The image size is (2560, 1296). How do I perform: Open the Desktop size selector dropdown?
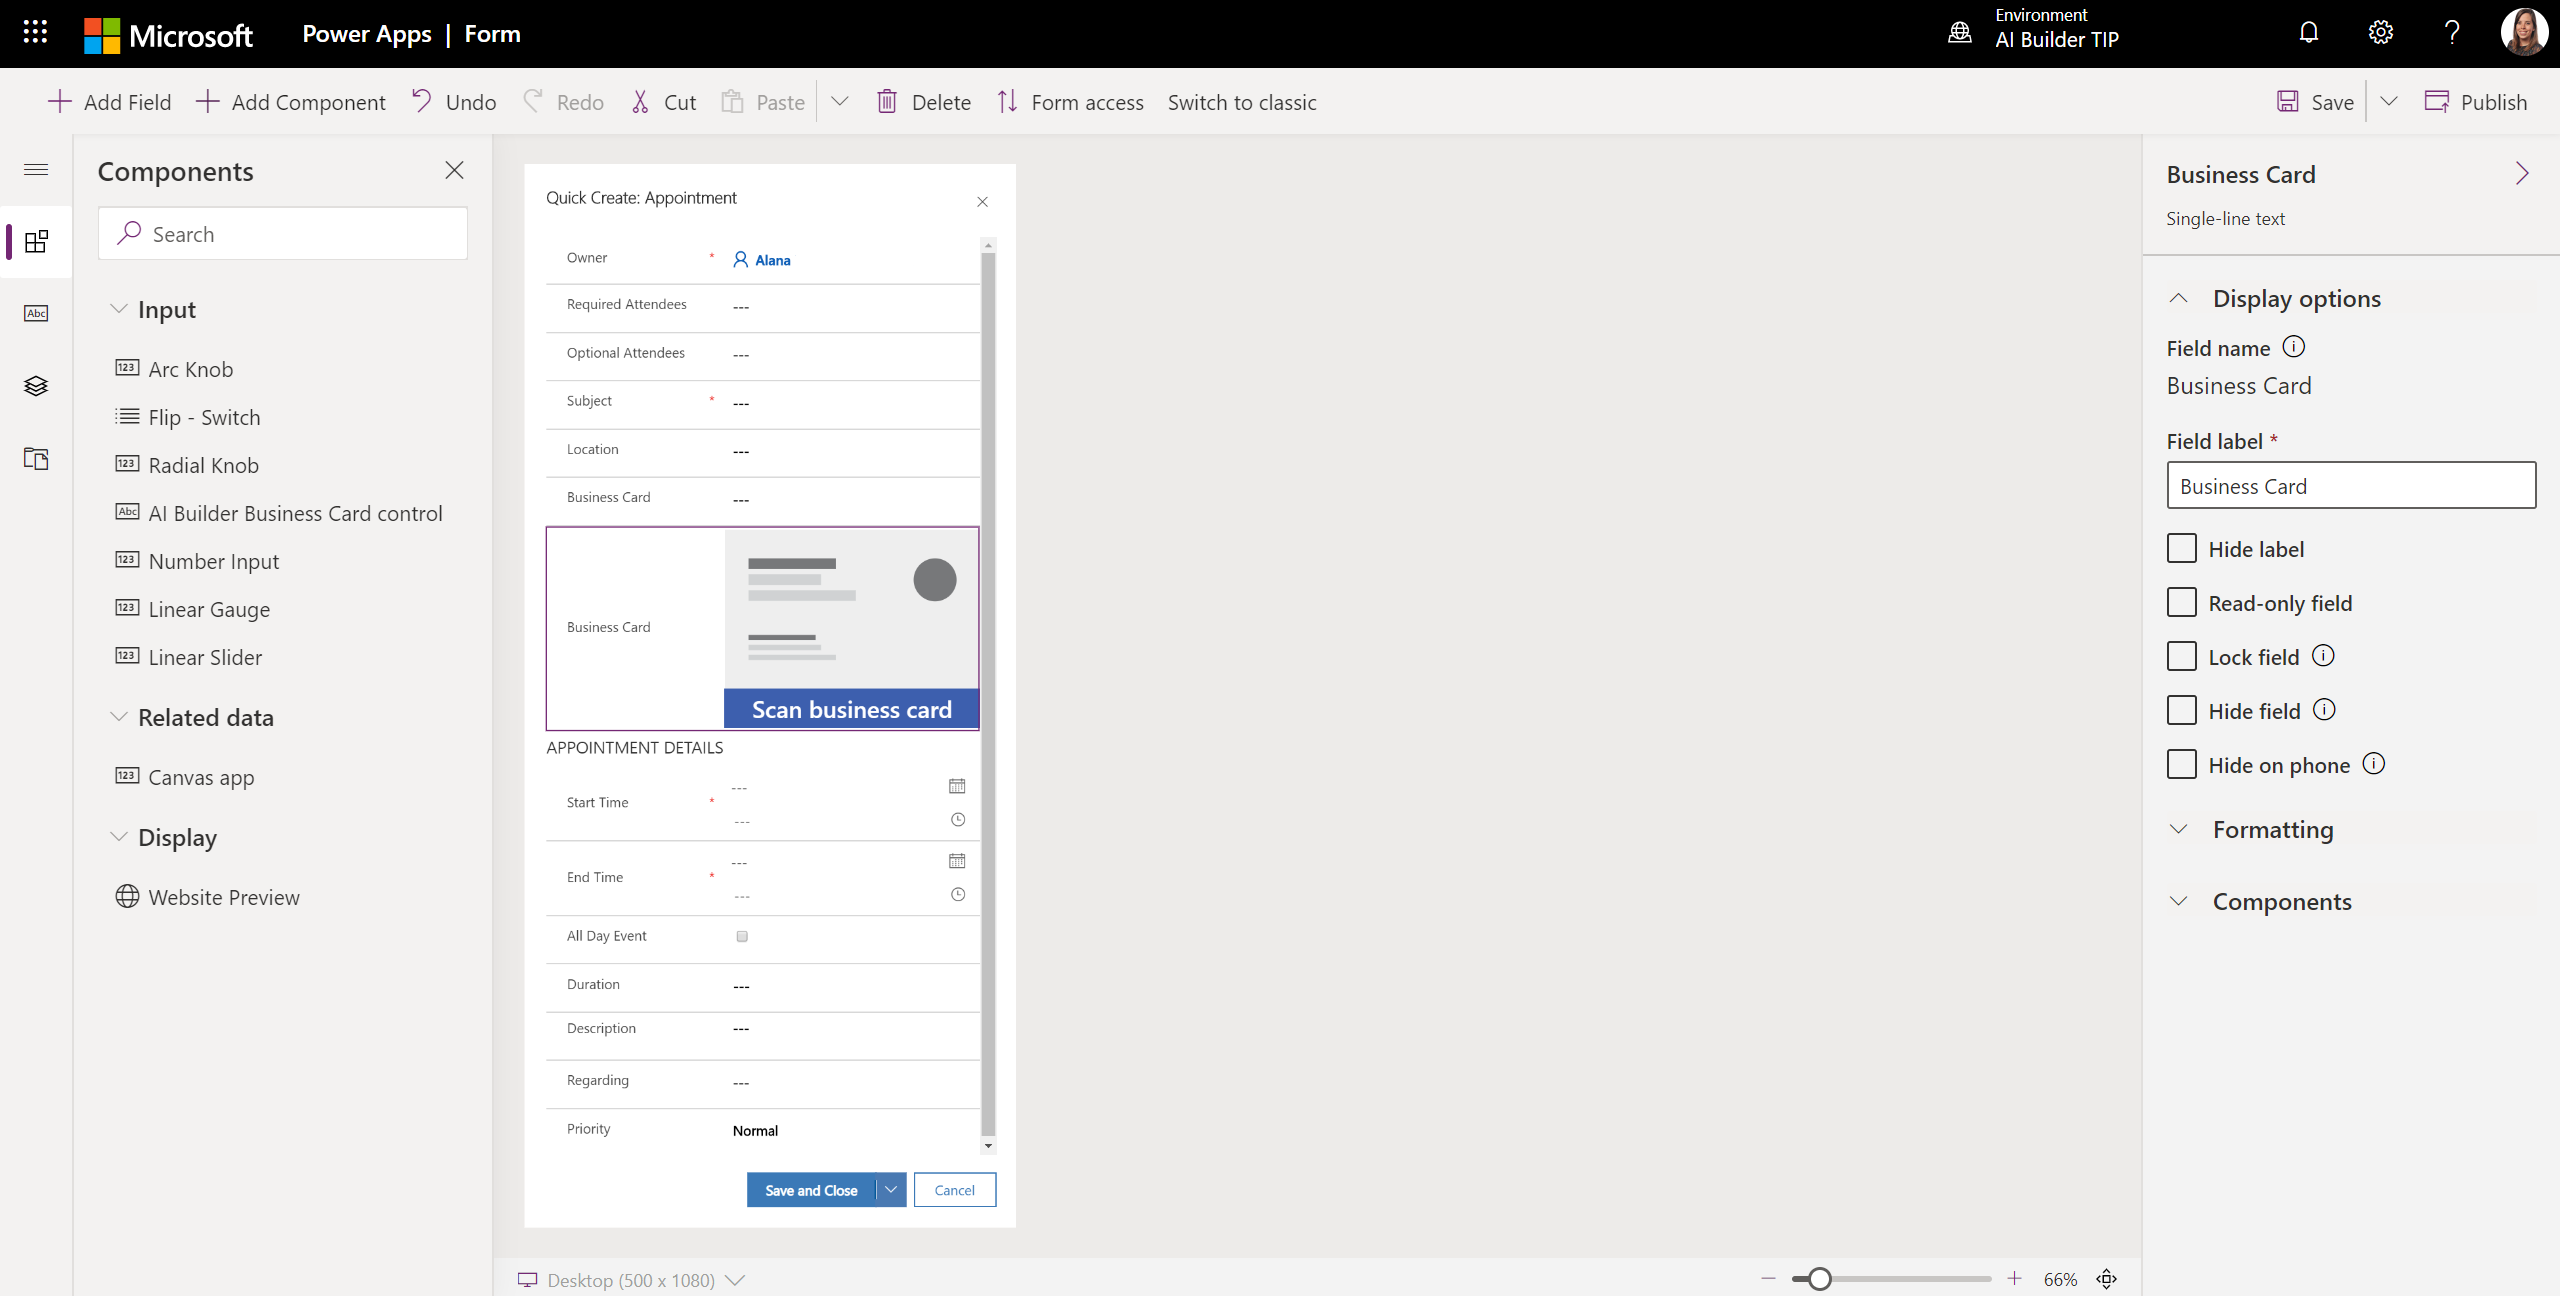click(736, 1280)
